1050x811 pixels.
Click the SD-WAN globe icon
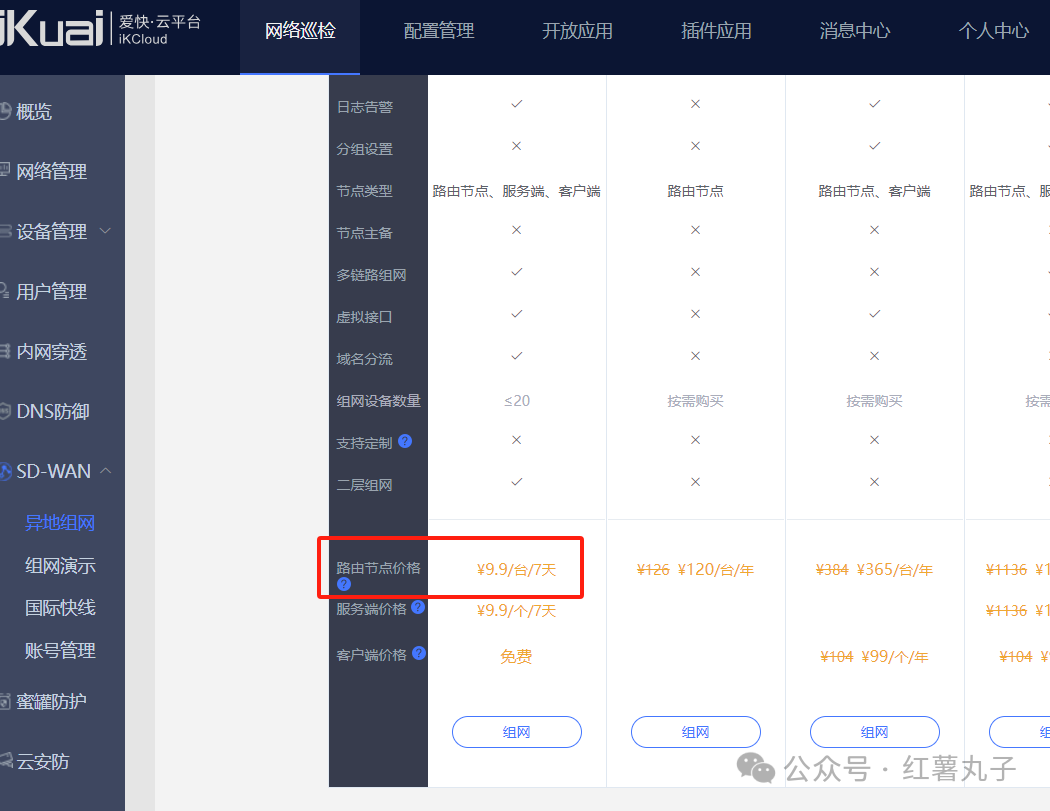pos(5,471)
